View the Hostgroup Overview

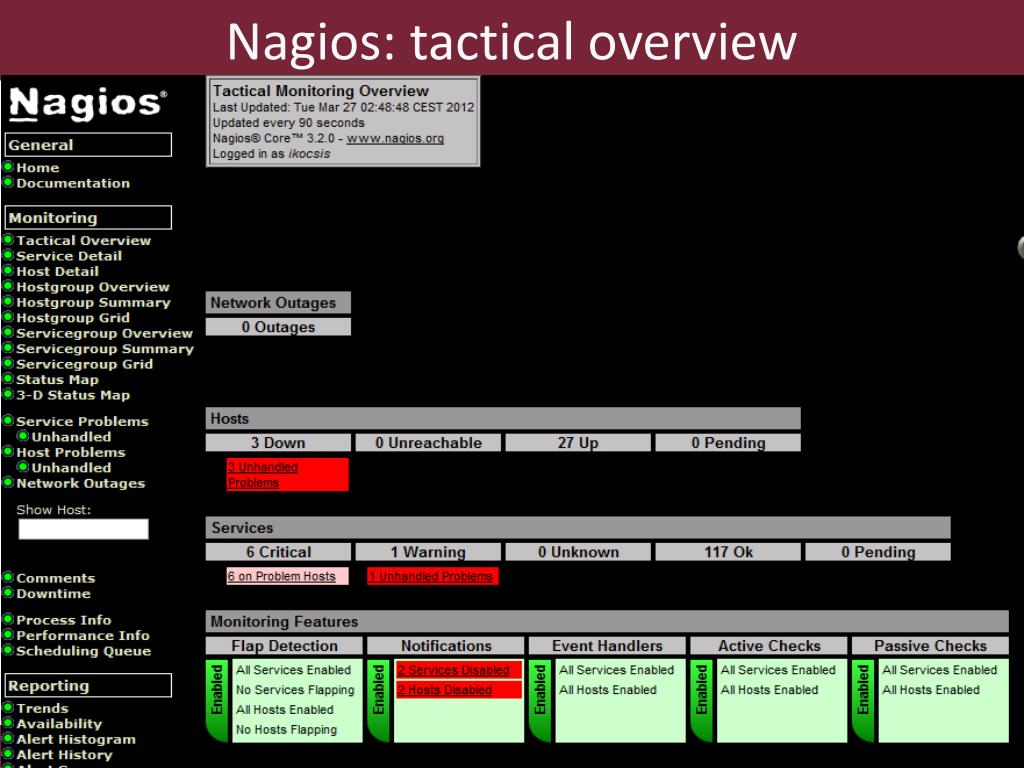(x=92, y=287)
